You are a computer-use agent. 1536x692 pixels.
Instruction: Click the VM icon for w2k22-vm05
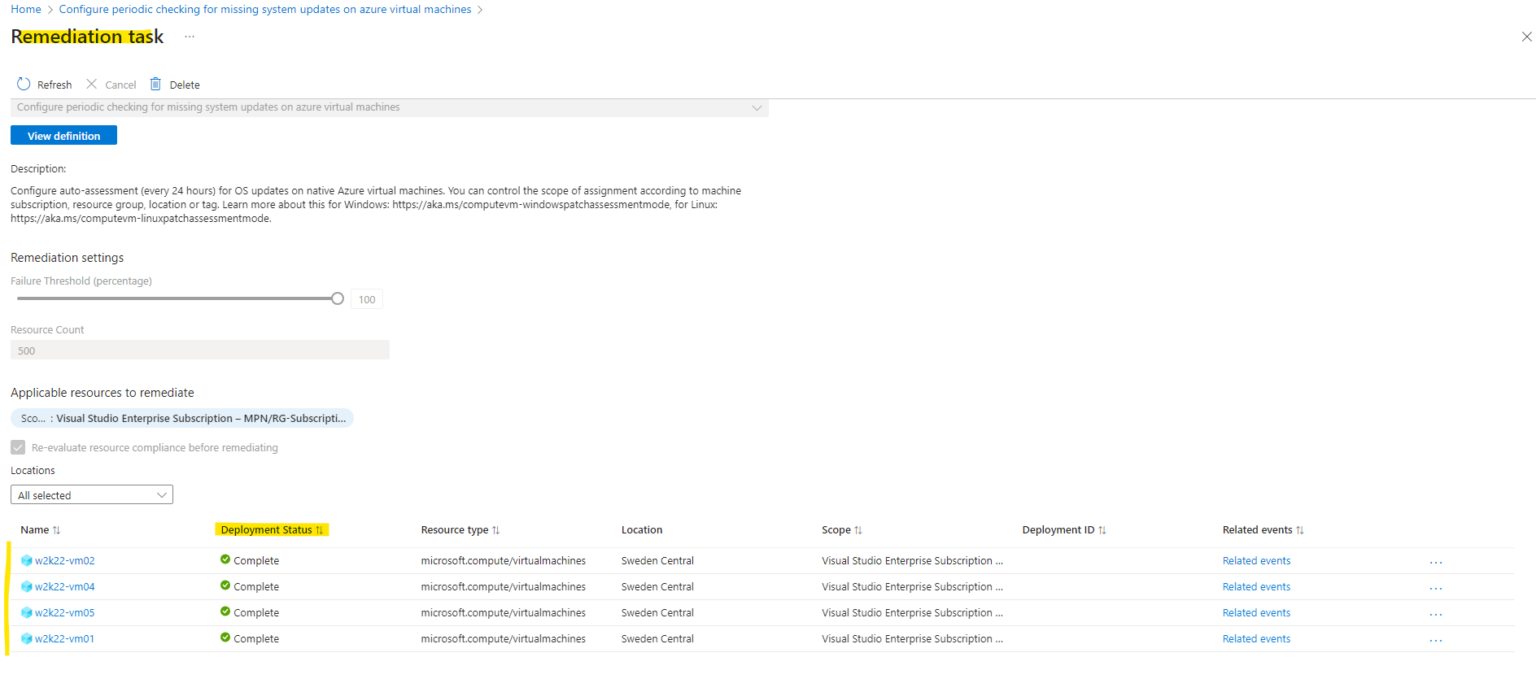point(27,613)
